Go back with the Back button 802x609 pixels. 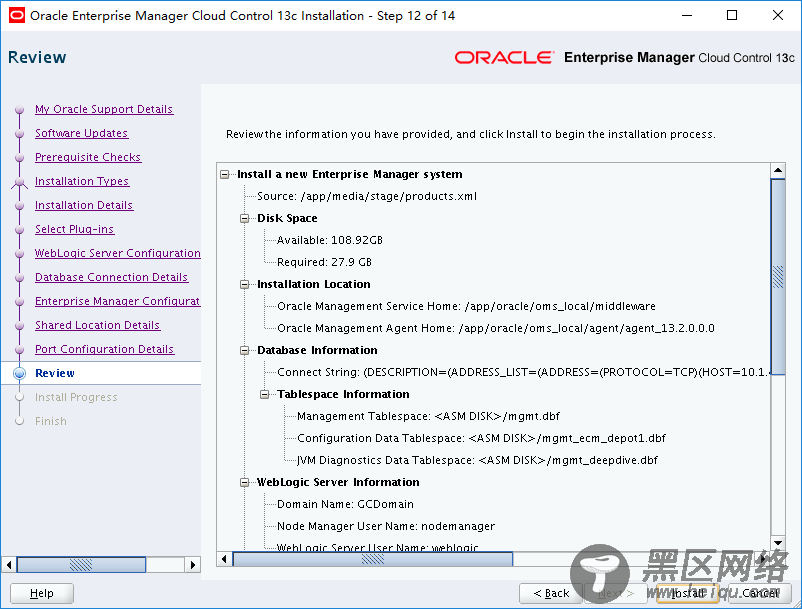click(551, 593)
